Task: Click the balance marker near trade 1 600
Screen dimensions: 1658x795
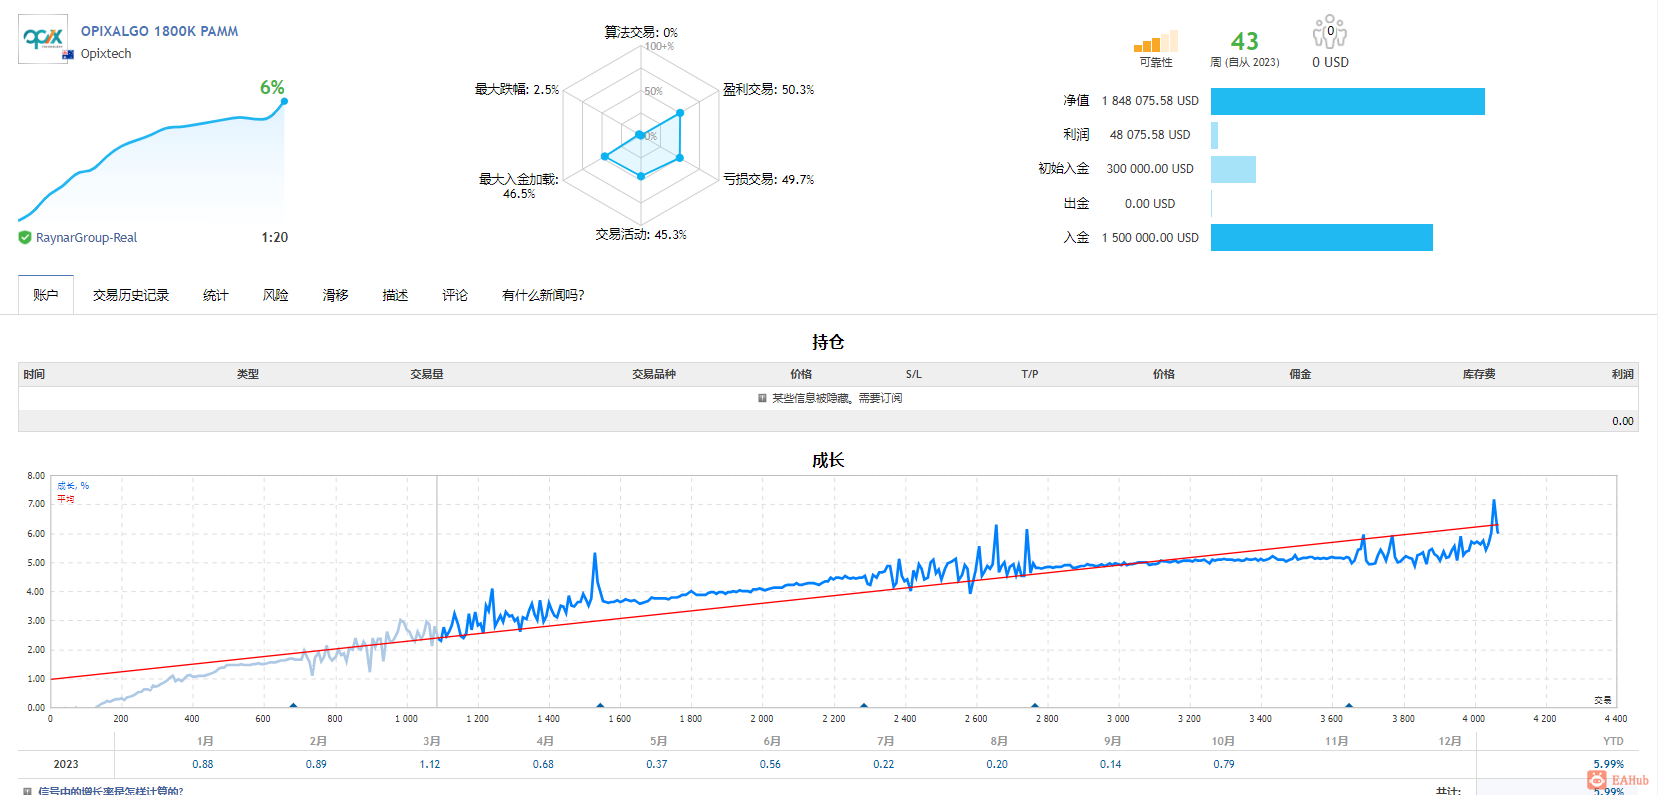Action: [600, 706]
